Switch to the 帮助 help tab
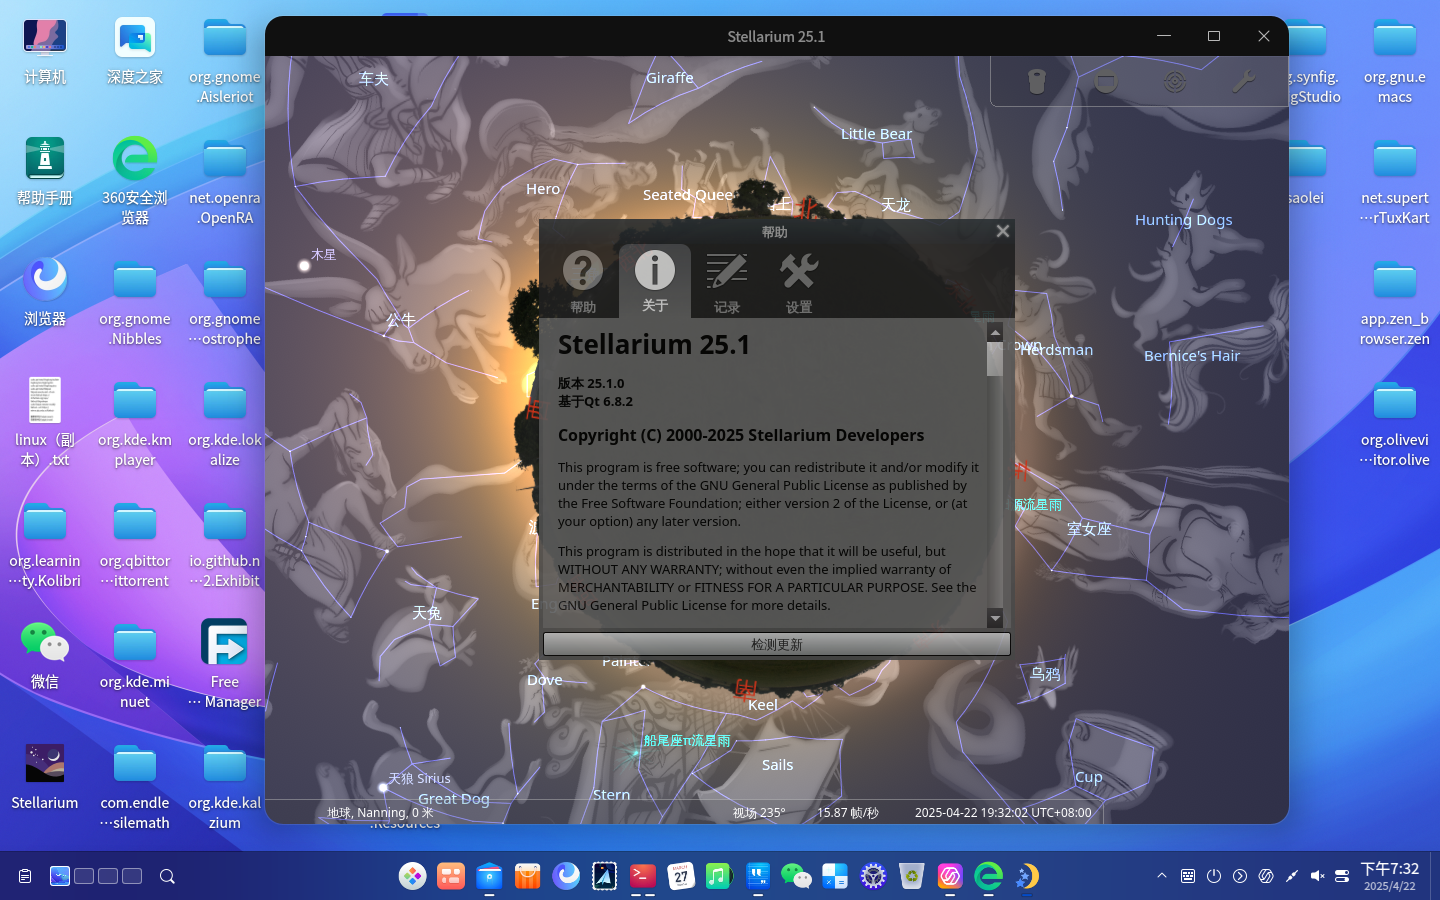The height and width of the screenshot is (900, 1440). 583,281
